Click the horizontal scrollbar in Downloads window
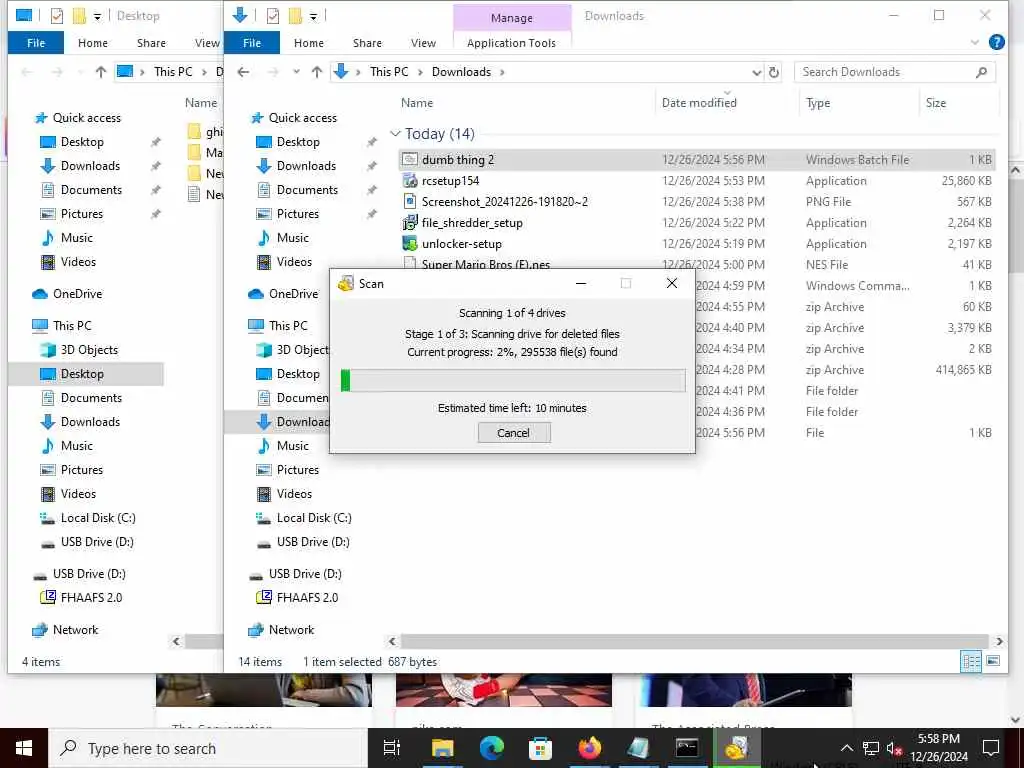The width and height of the screenshot is (1024, 768). tap(694, 641)
